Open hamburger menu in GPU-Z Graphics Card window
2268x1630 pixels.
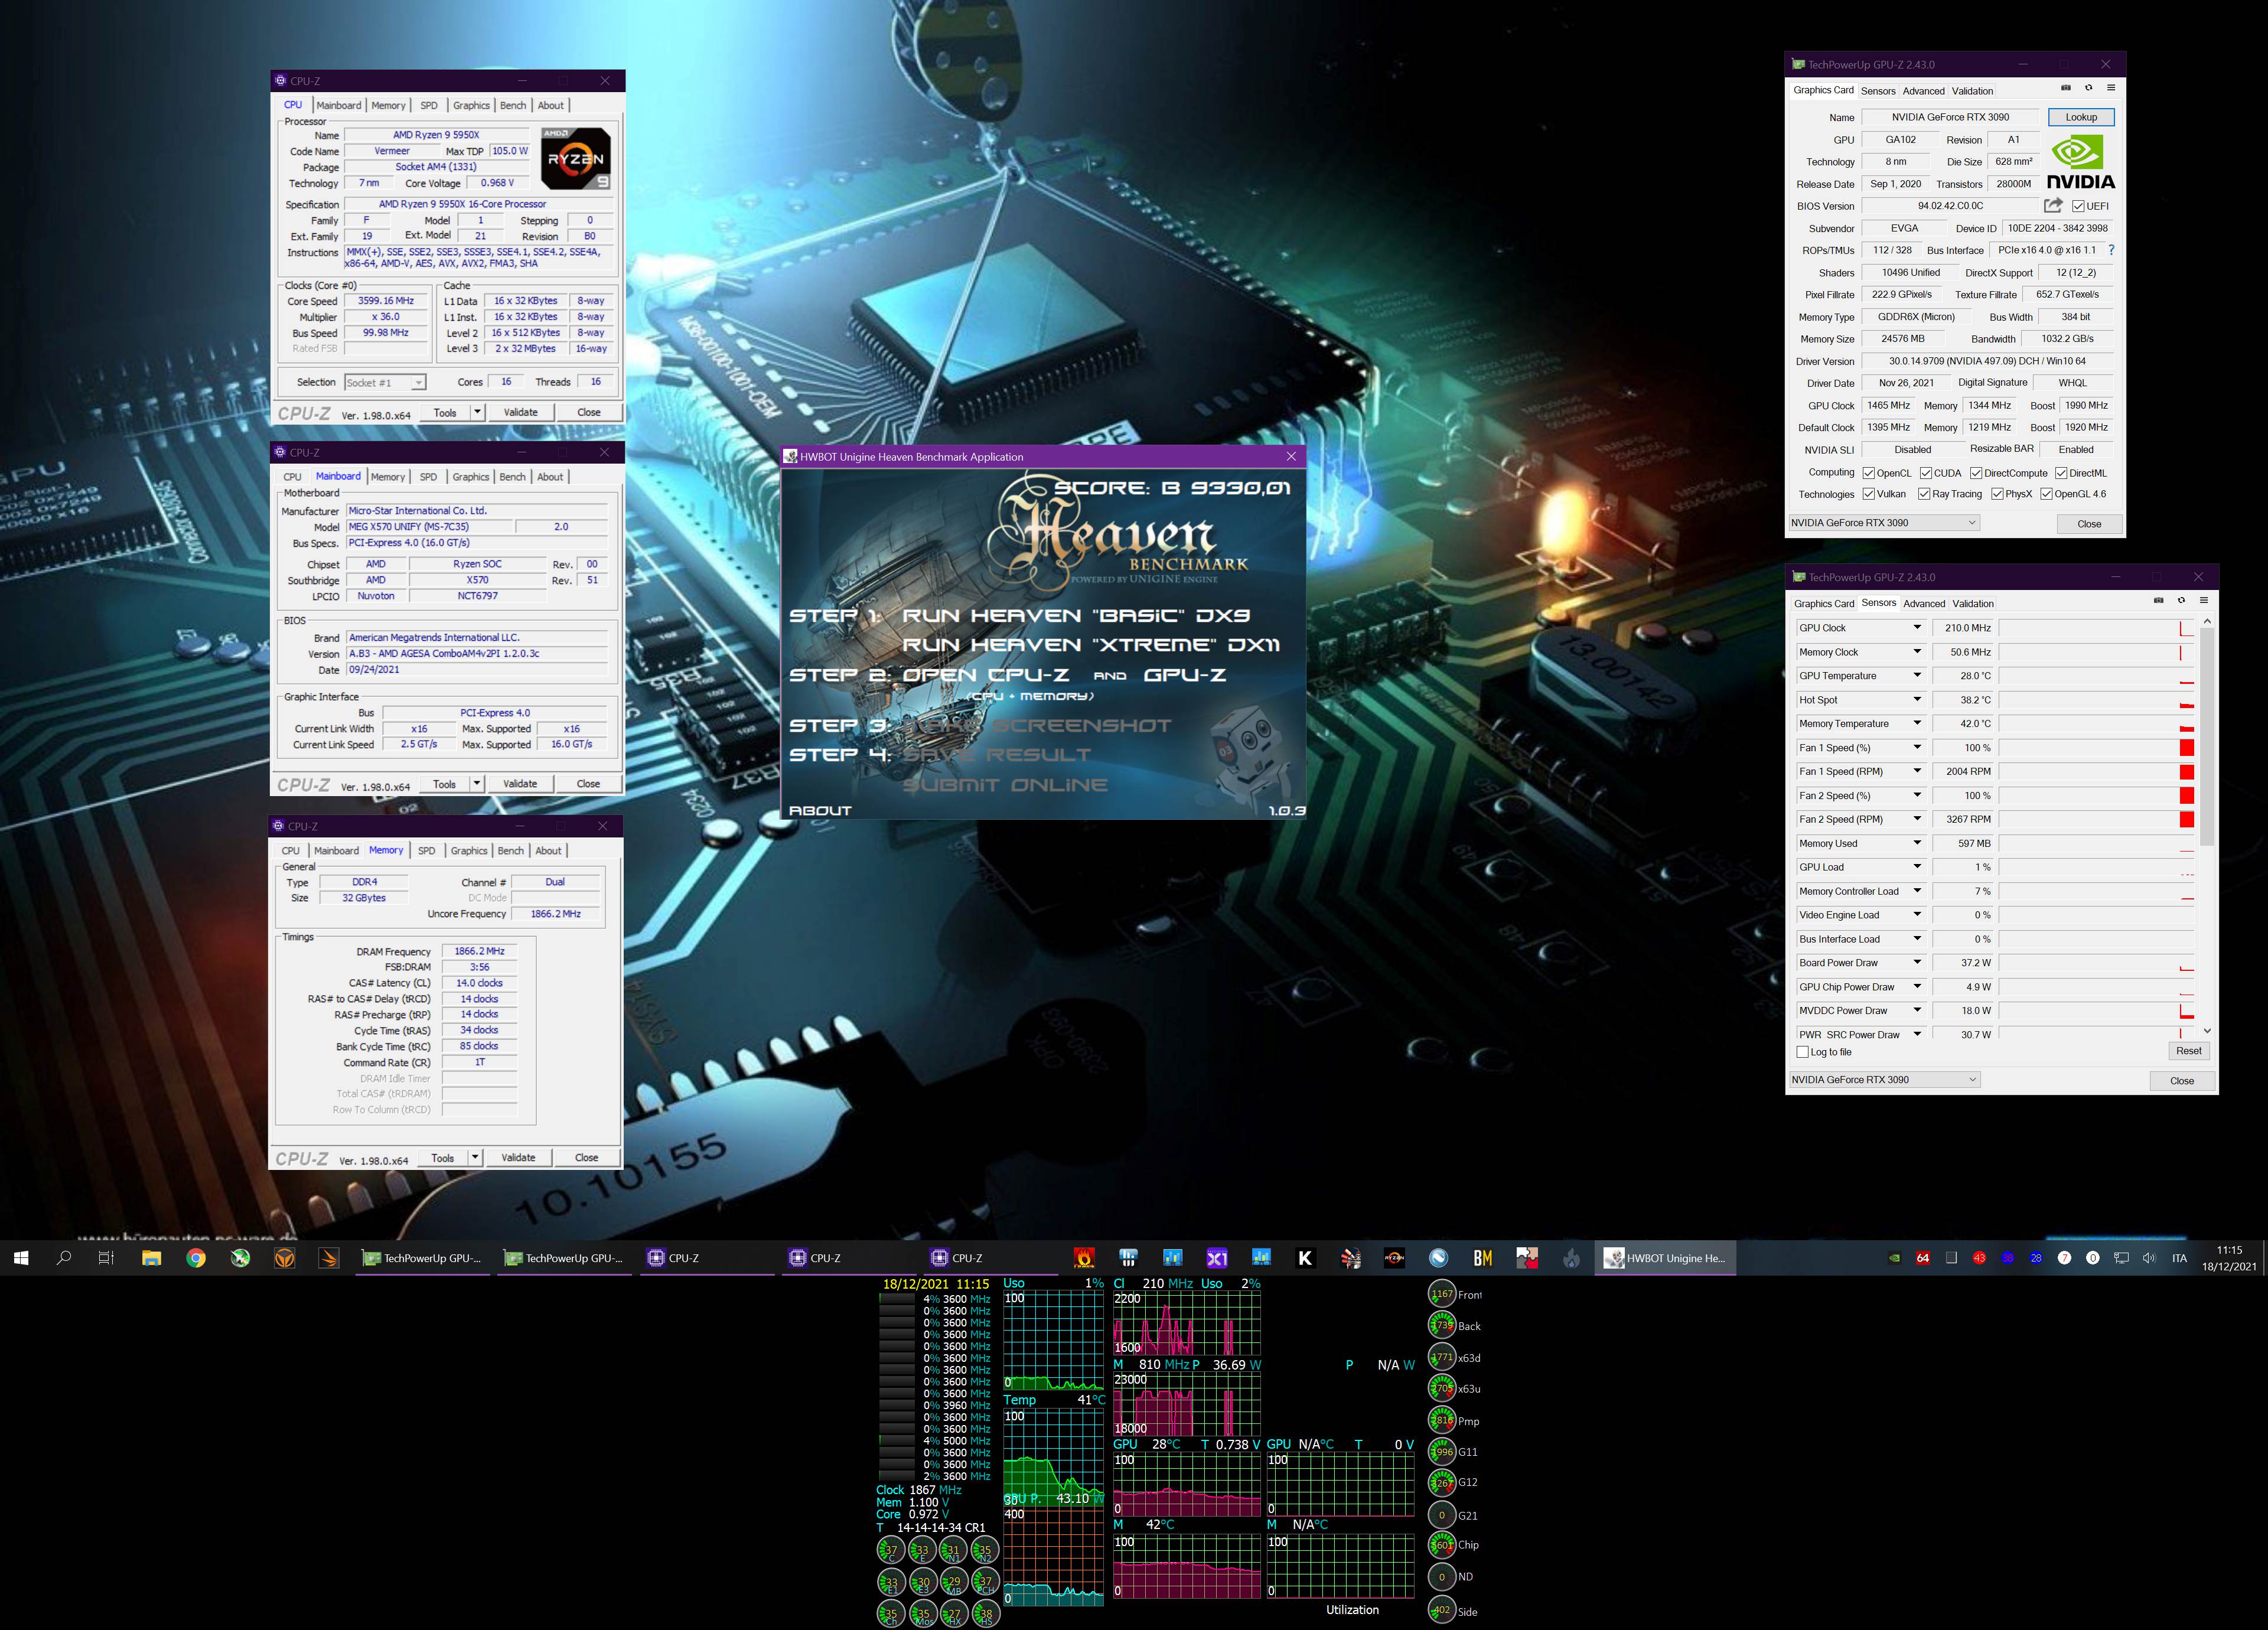(2111, 88)
